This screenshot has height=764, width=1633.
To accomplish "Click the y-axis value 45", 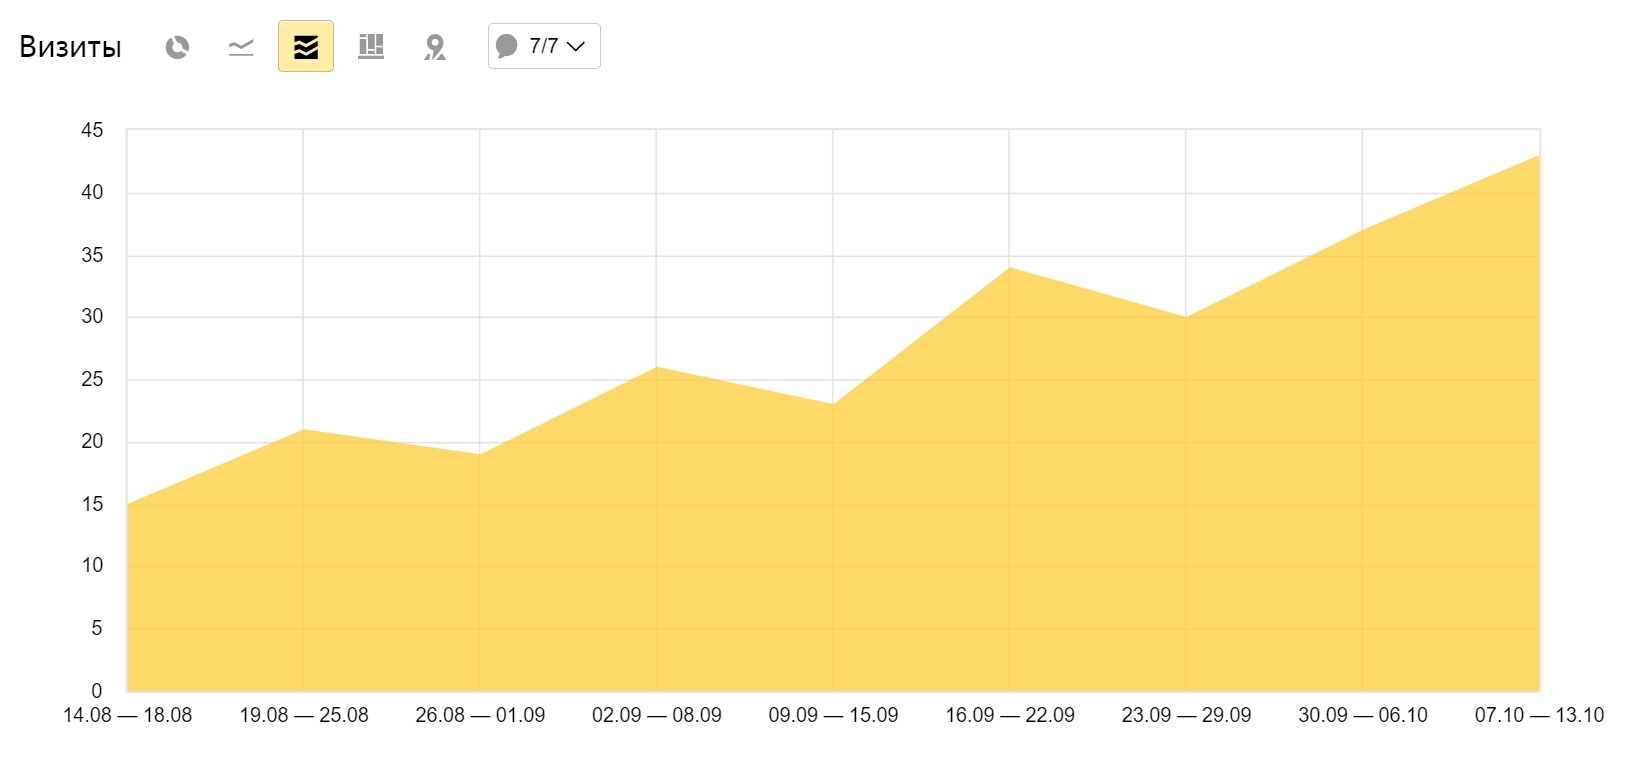I will click(x=92, y=130).
